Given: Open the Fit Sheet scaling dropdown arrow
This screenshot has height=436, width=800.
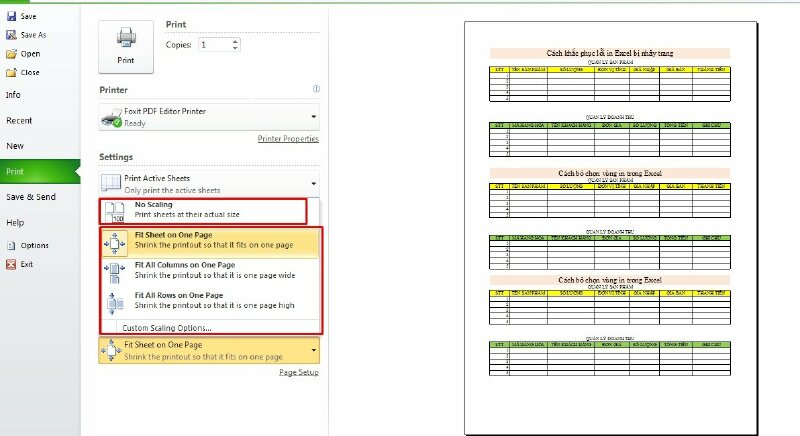Looking at the screenshot, I should point(314,350).
